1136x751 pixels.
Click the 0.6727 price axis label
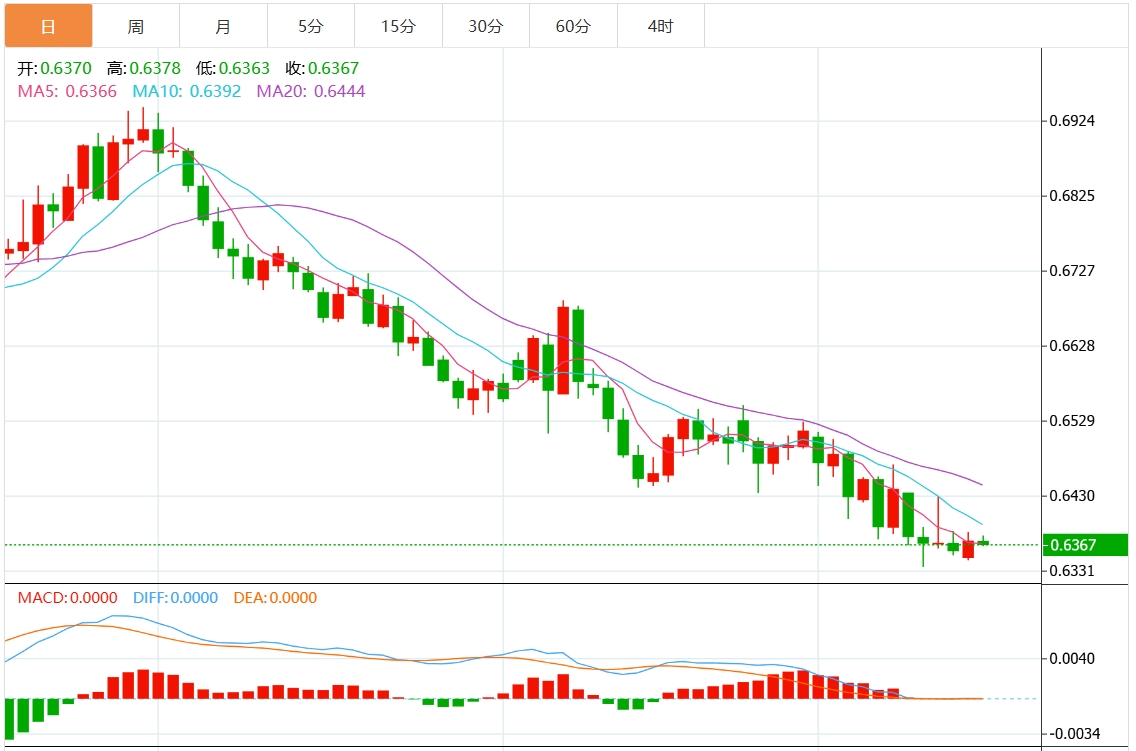tap(1072, 271)
